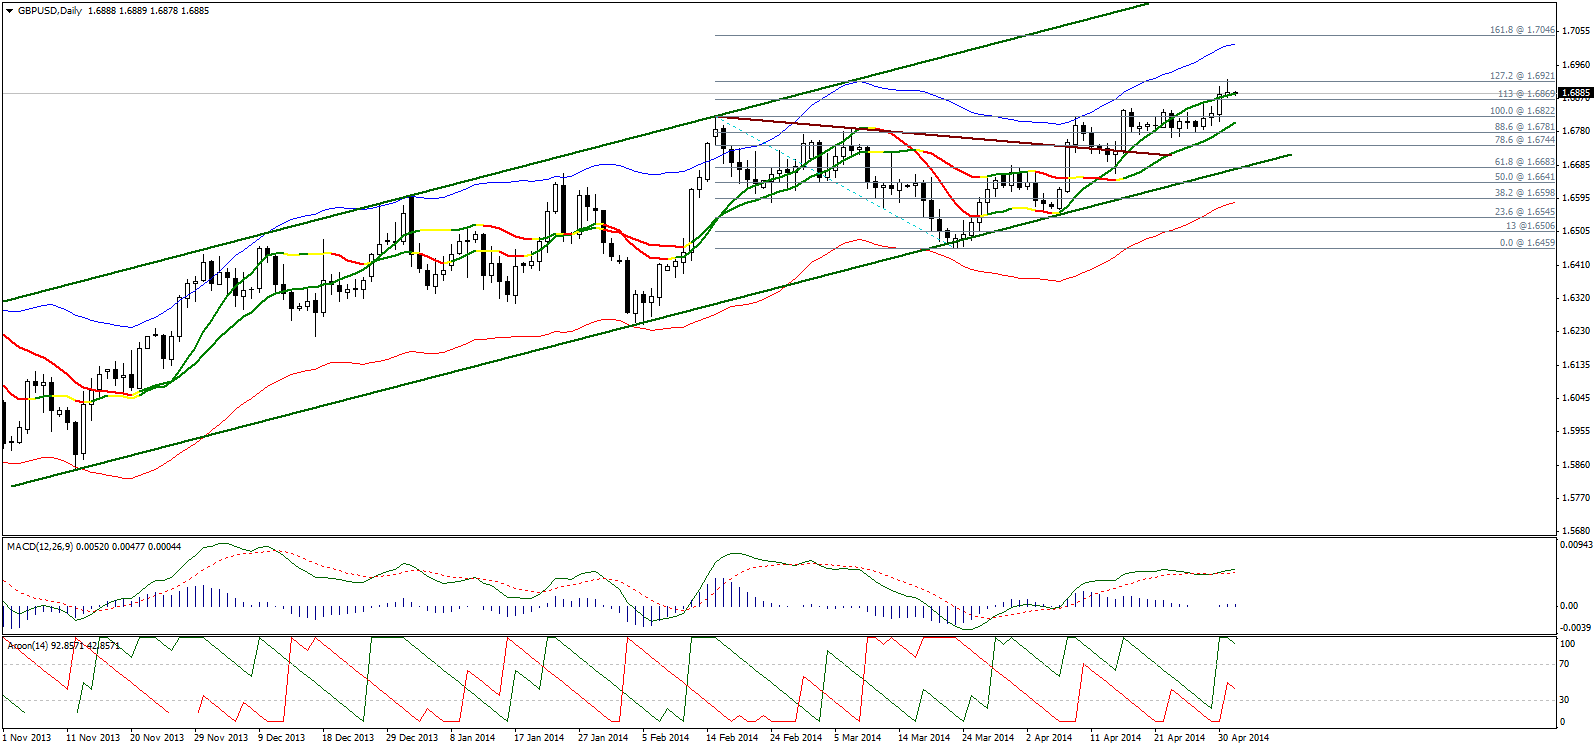
Task: Click date label '14 Feb 2014'
Action: (x=732, y=738)
